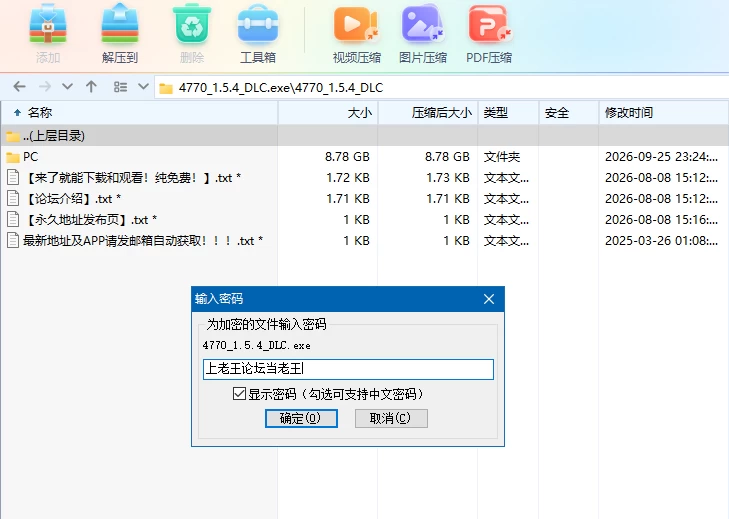Screen dimensions: 729x519
Task: Select the ..(上层目录) parent row
Action: click(364, 135)
